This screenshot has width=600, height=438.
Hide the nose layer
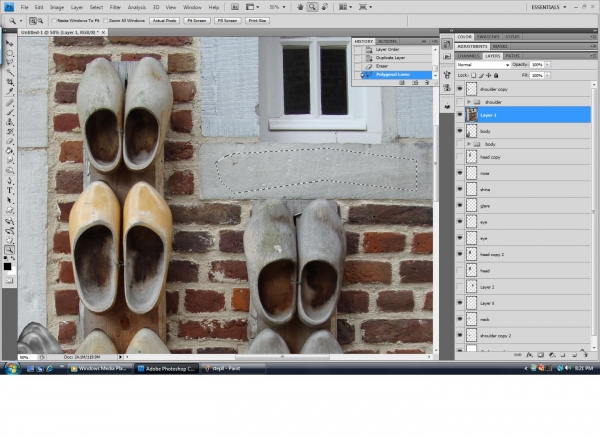(x=460, y=173)
